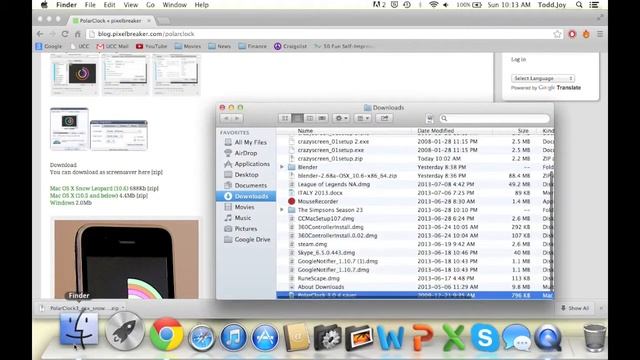This screenshot has height=360, width=640.
Task: Switch Finder window to column view
Action: 310,118
